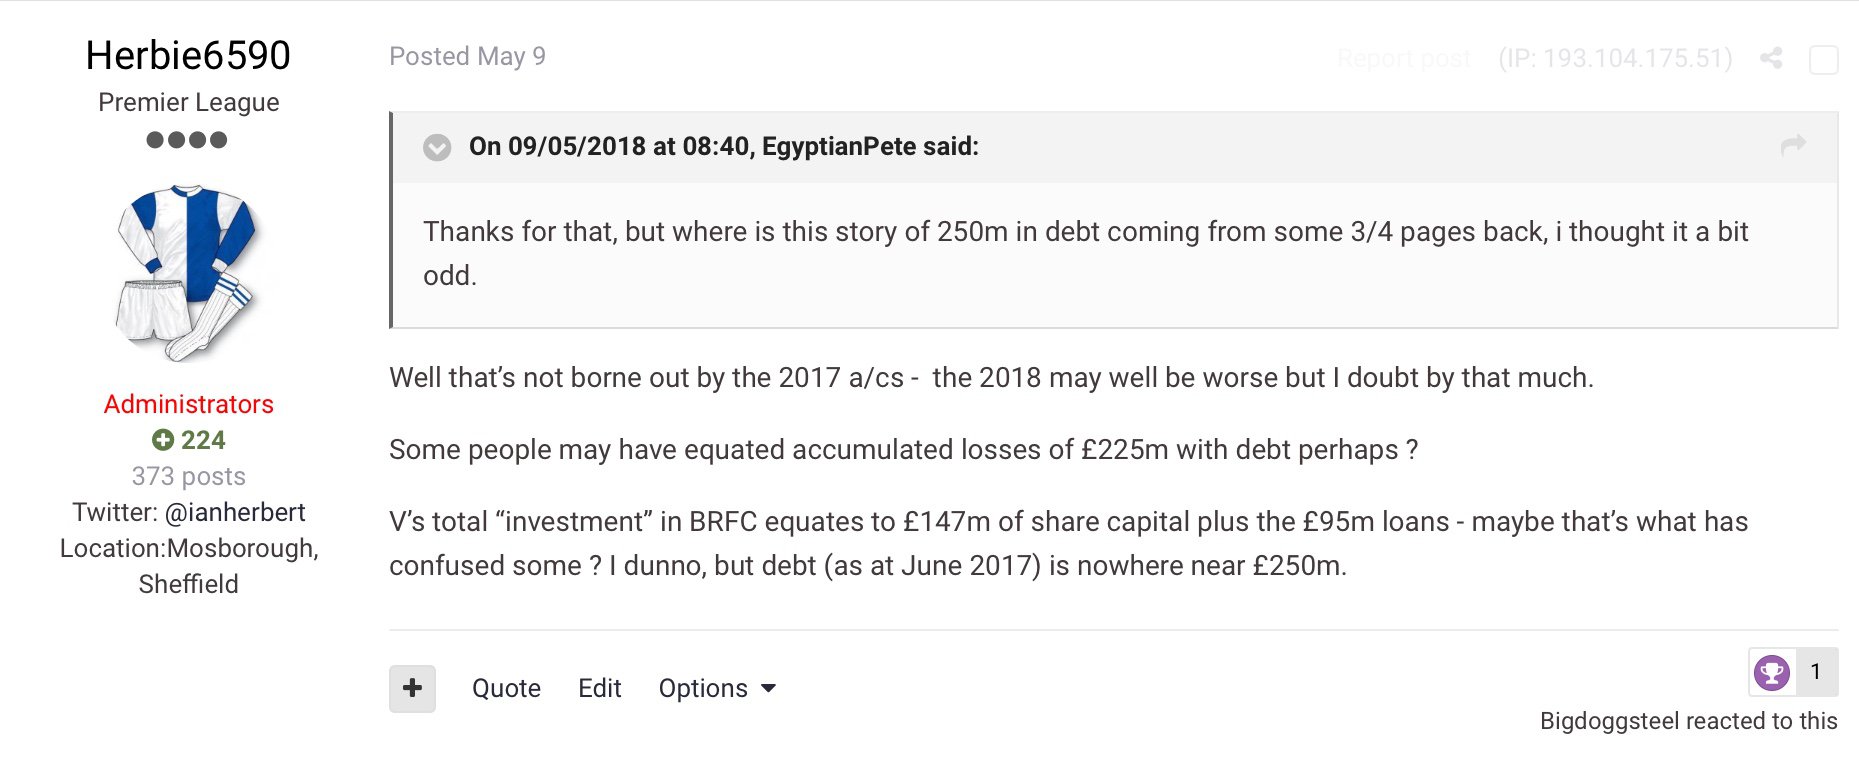Image resolution: width=1859 pixels, height=760 pixels.
Task: Collapse the EgyptianPete quote block
Action: [x=437, y=148]
